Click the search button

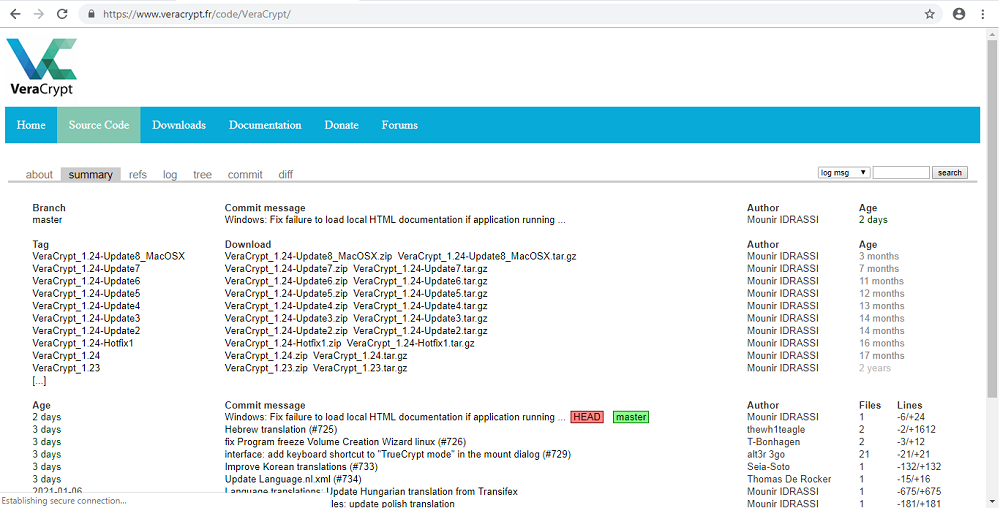(950, 173)
